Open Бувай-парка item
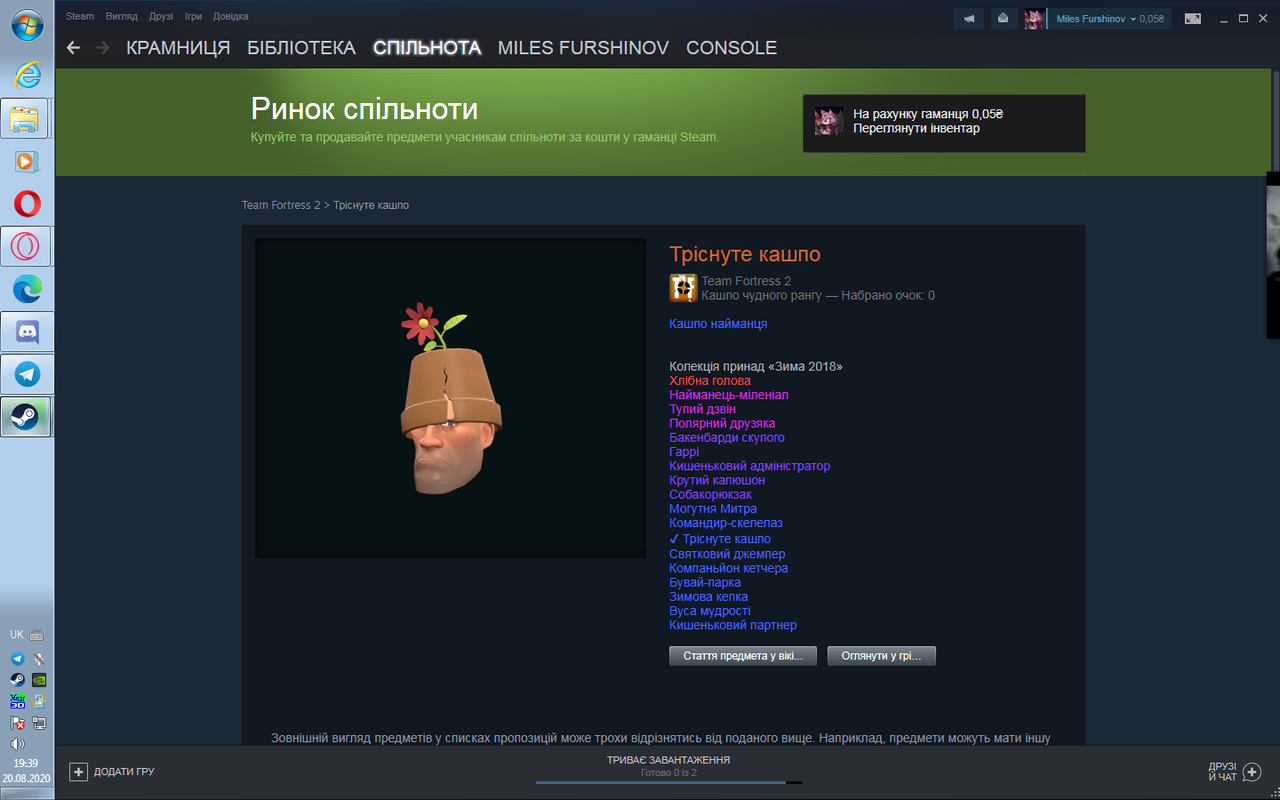The height and width of the screenshot is (800, 1280). pos(705,582)
